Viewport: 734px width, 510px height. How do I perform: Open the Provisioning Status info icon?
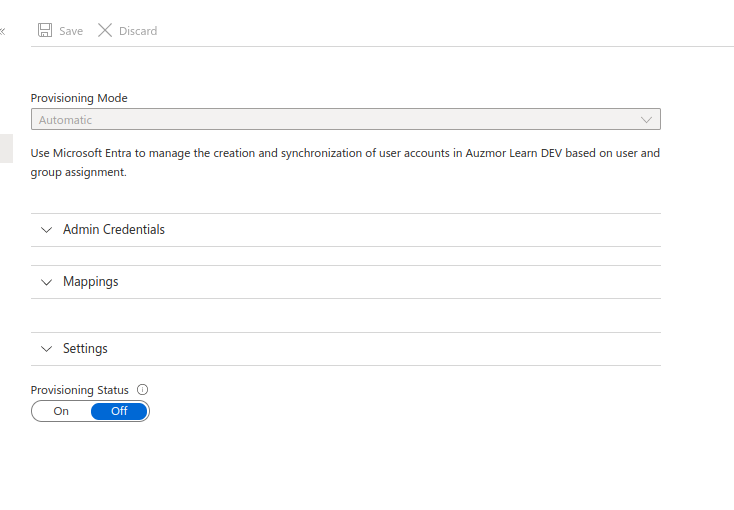pyautogui.click(x=142, y=390)
